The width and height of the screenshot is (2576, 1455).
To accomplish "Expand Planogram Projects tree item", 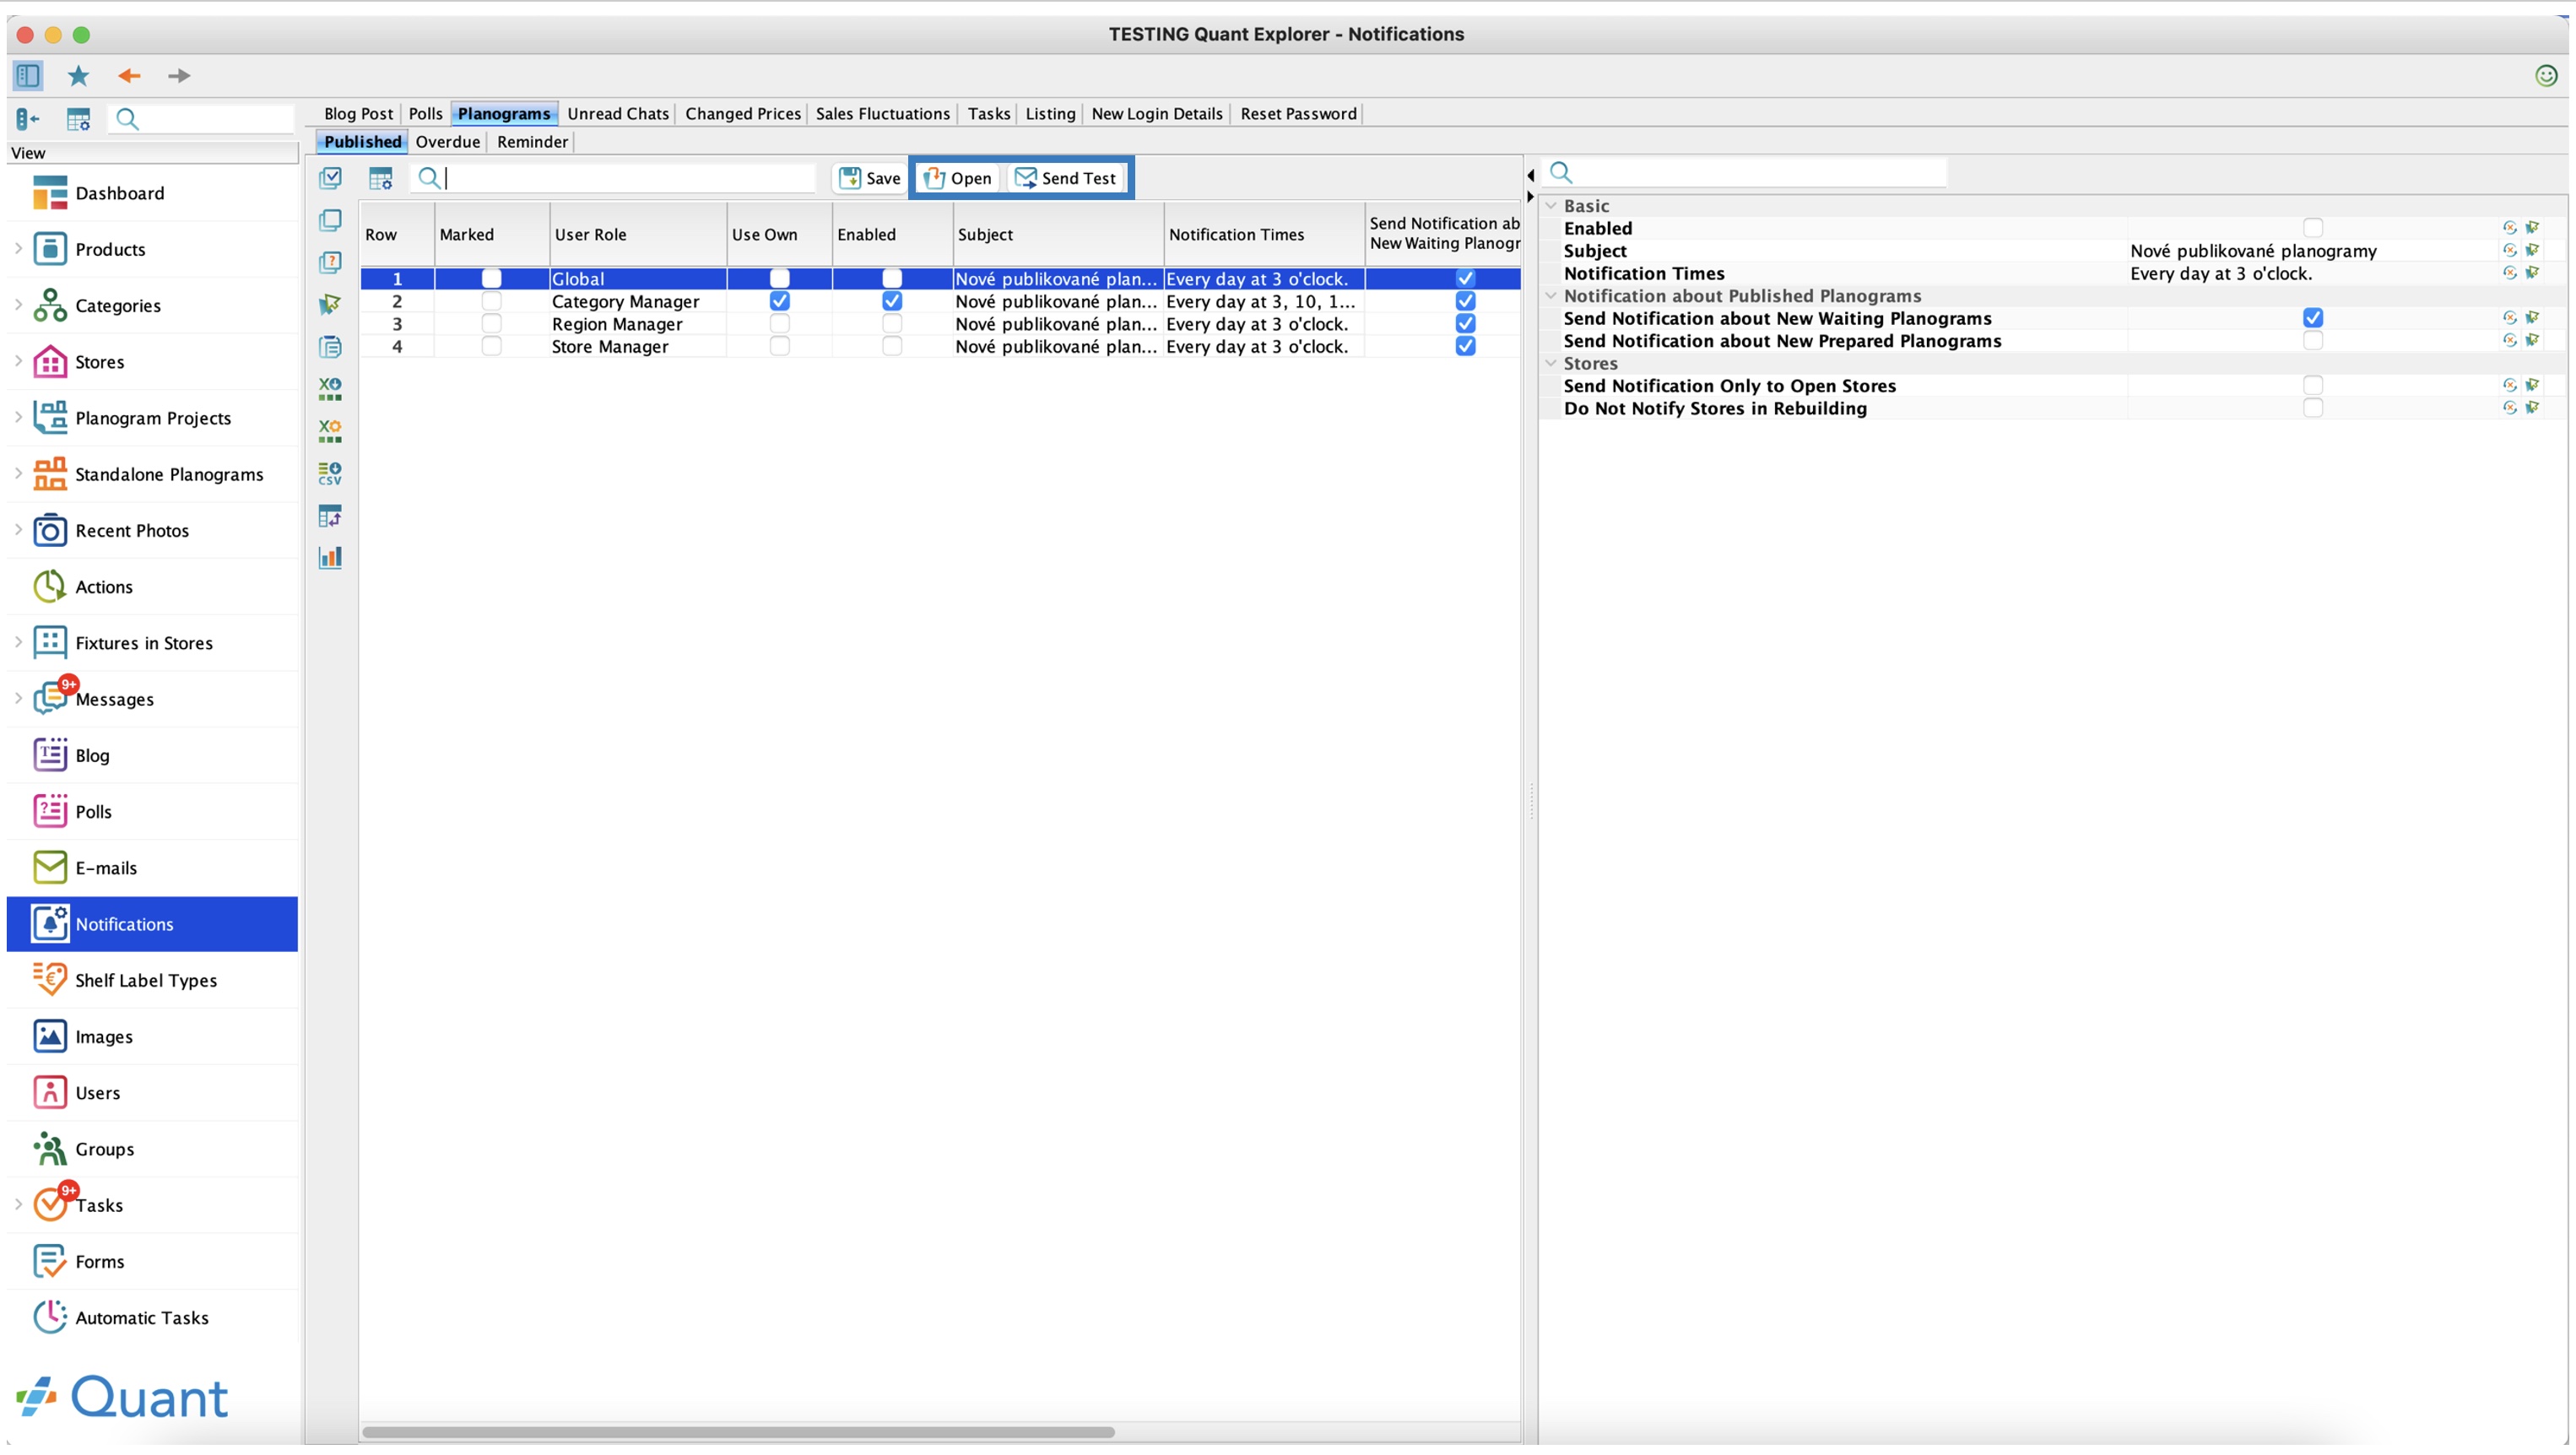I will pos(18,417).
